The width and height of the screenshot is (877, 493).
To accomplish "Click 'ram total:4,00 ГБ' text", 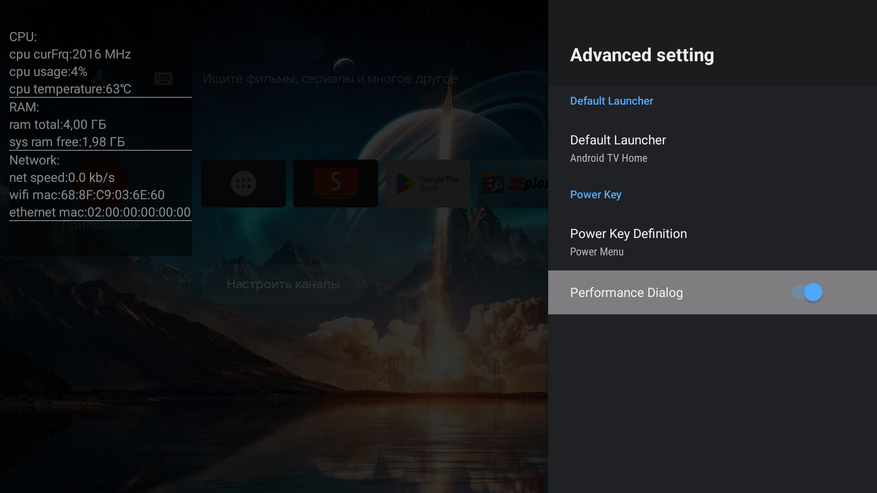I will 58,124.
